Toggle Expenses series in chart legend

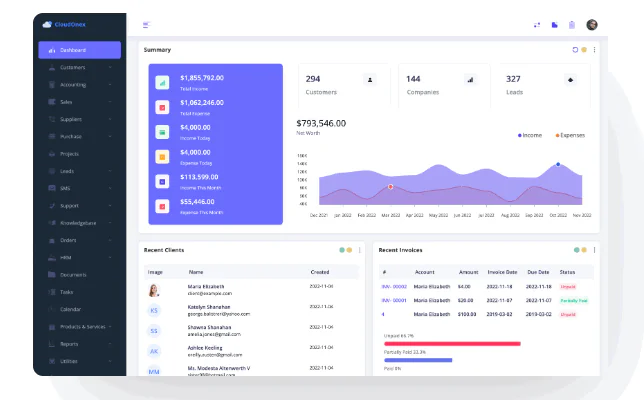[x=570, y=135]
